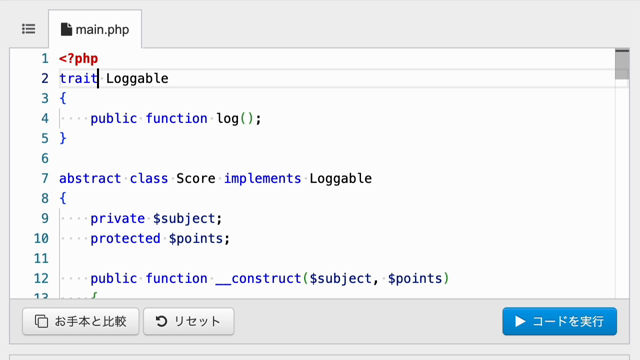
Task: Click the editor vertical scrollbar thumb
Action: [x=622, y=64]
